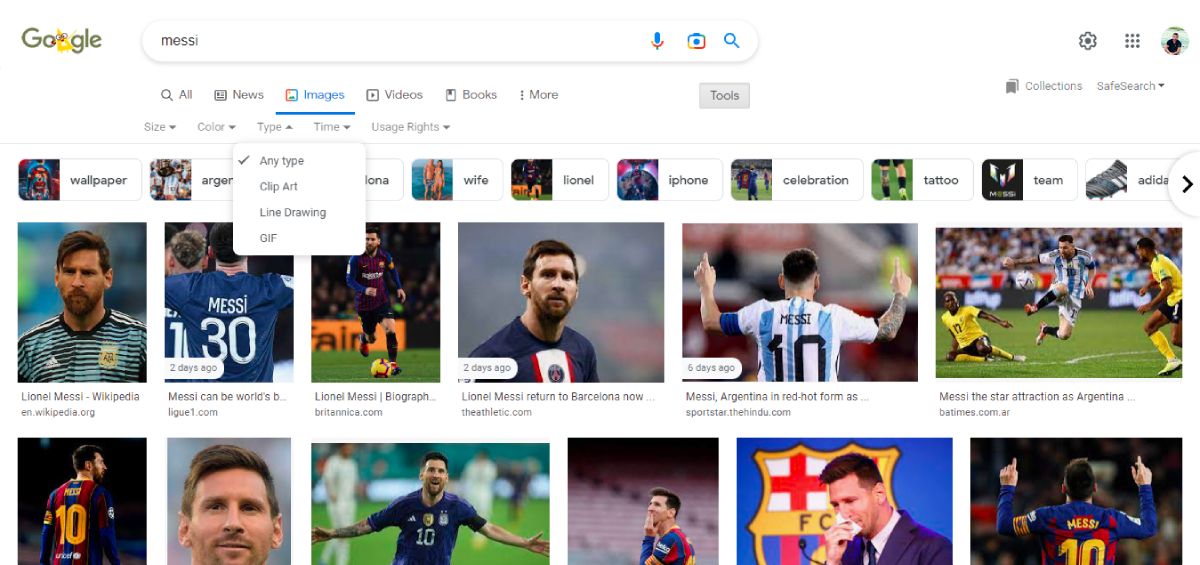Open the ligue1.com Messi 30 jersey image
This screenshot has width=1200, height=565.
tap(229, 302)
